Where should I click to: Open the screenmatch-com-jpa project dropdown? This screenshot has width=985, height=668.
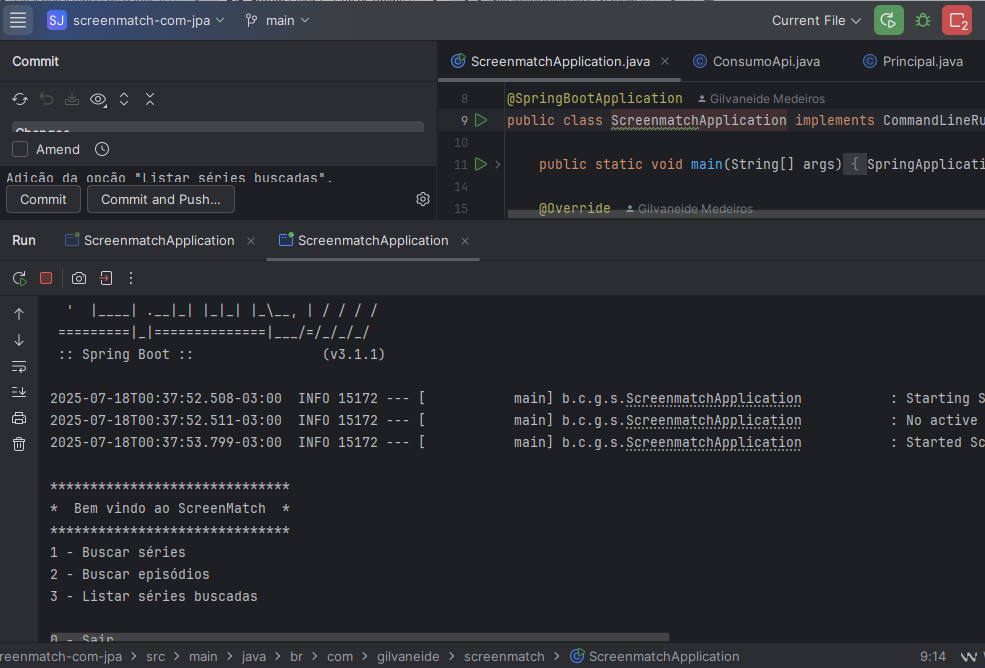tap(136, 20)
